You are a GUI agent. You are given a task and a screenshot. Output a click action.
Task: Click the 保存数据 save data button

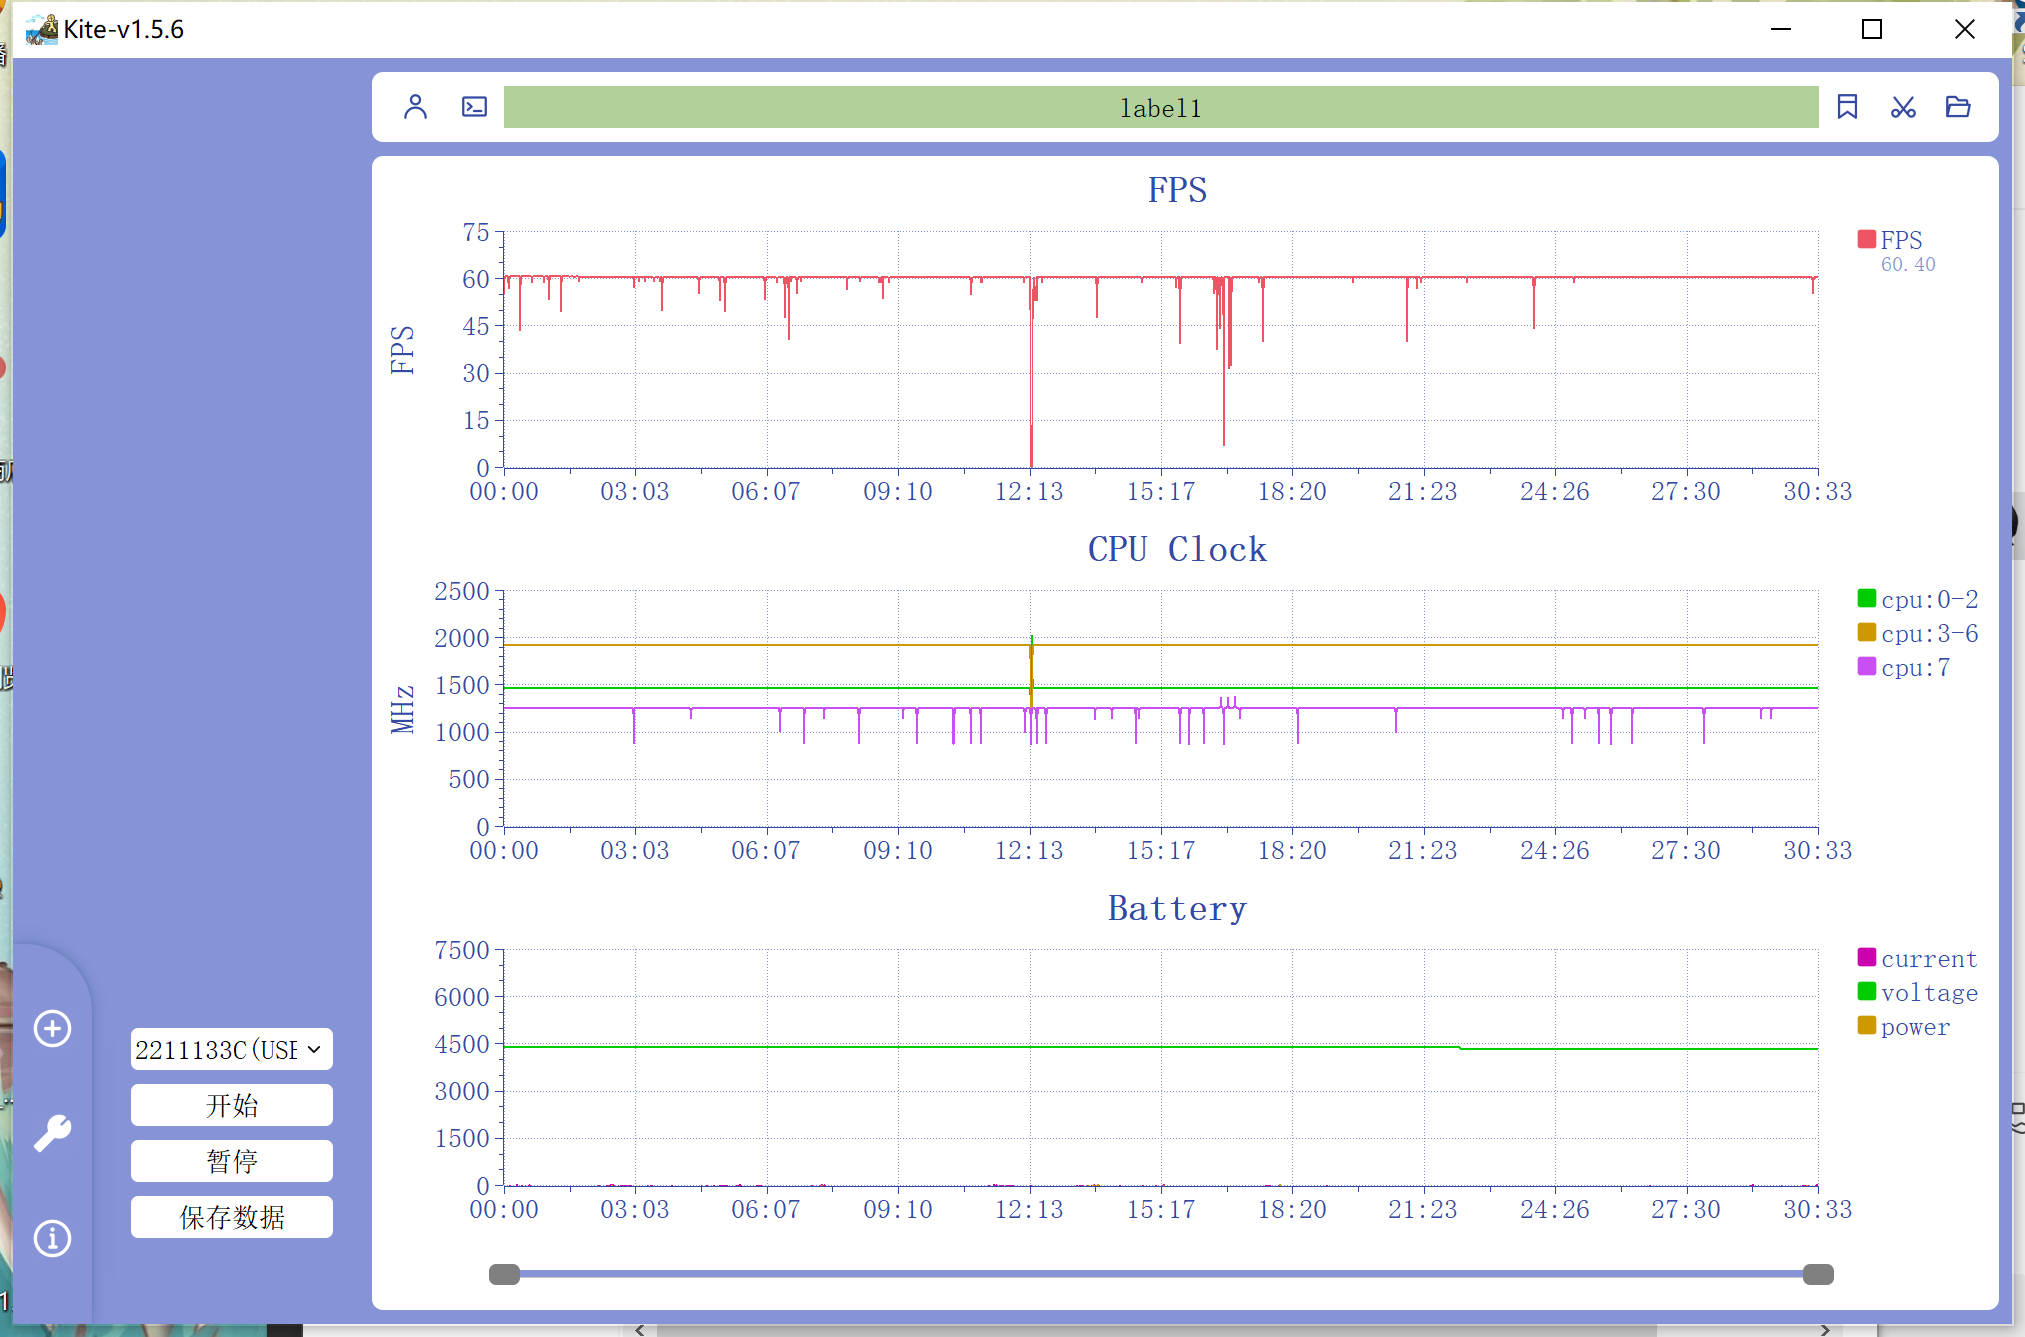click(x=231, y=1217)
